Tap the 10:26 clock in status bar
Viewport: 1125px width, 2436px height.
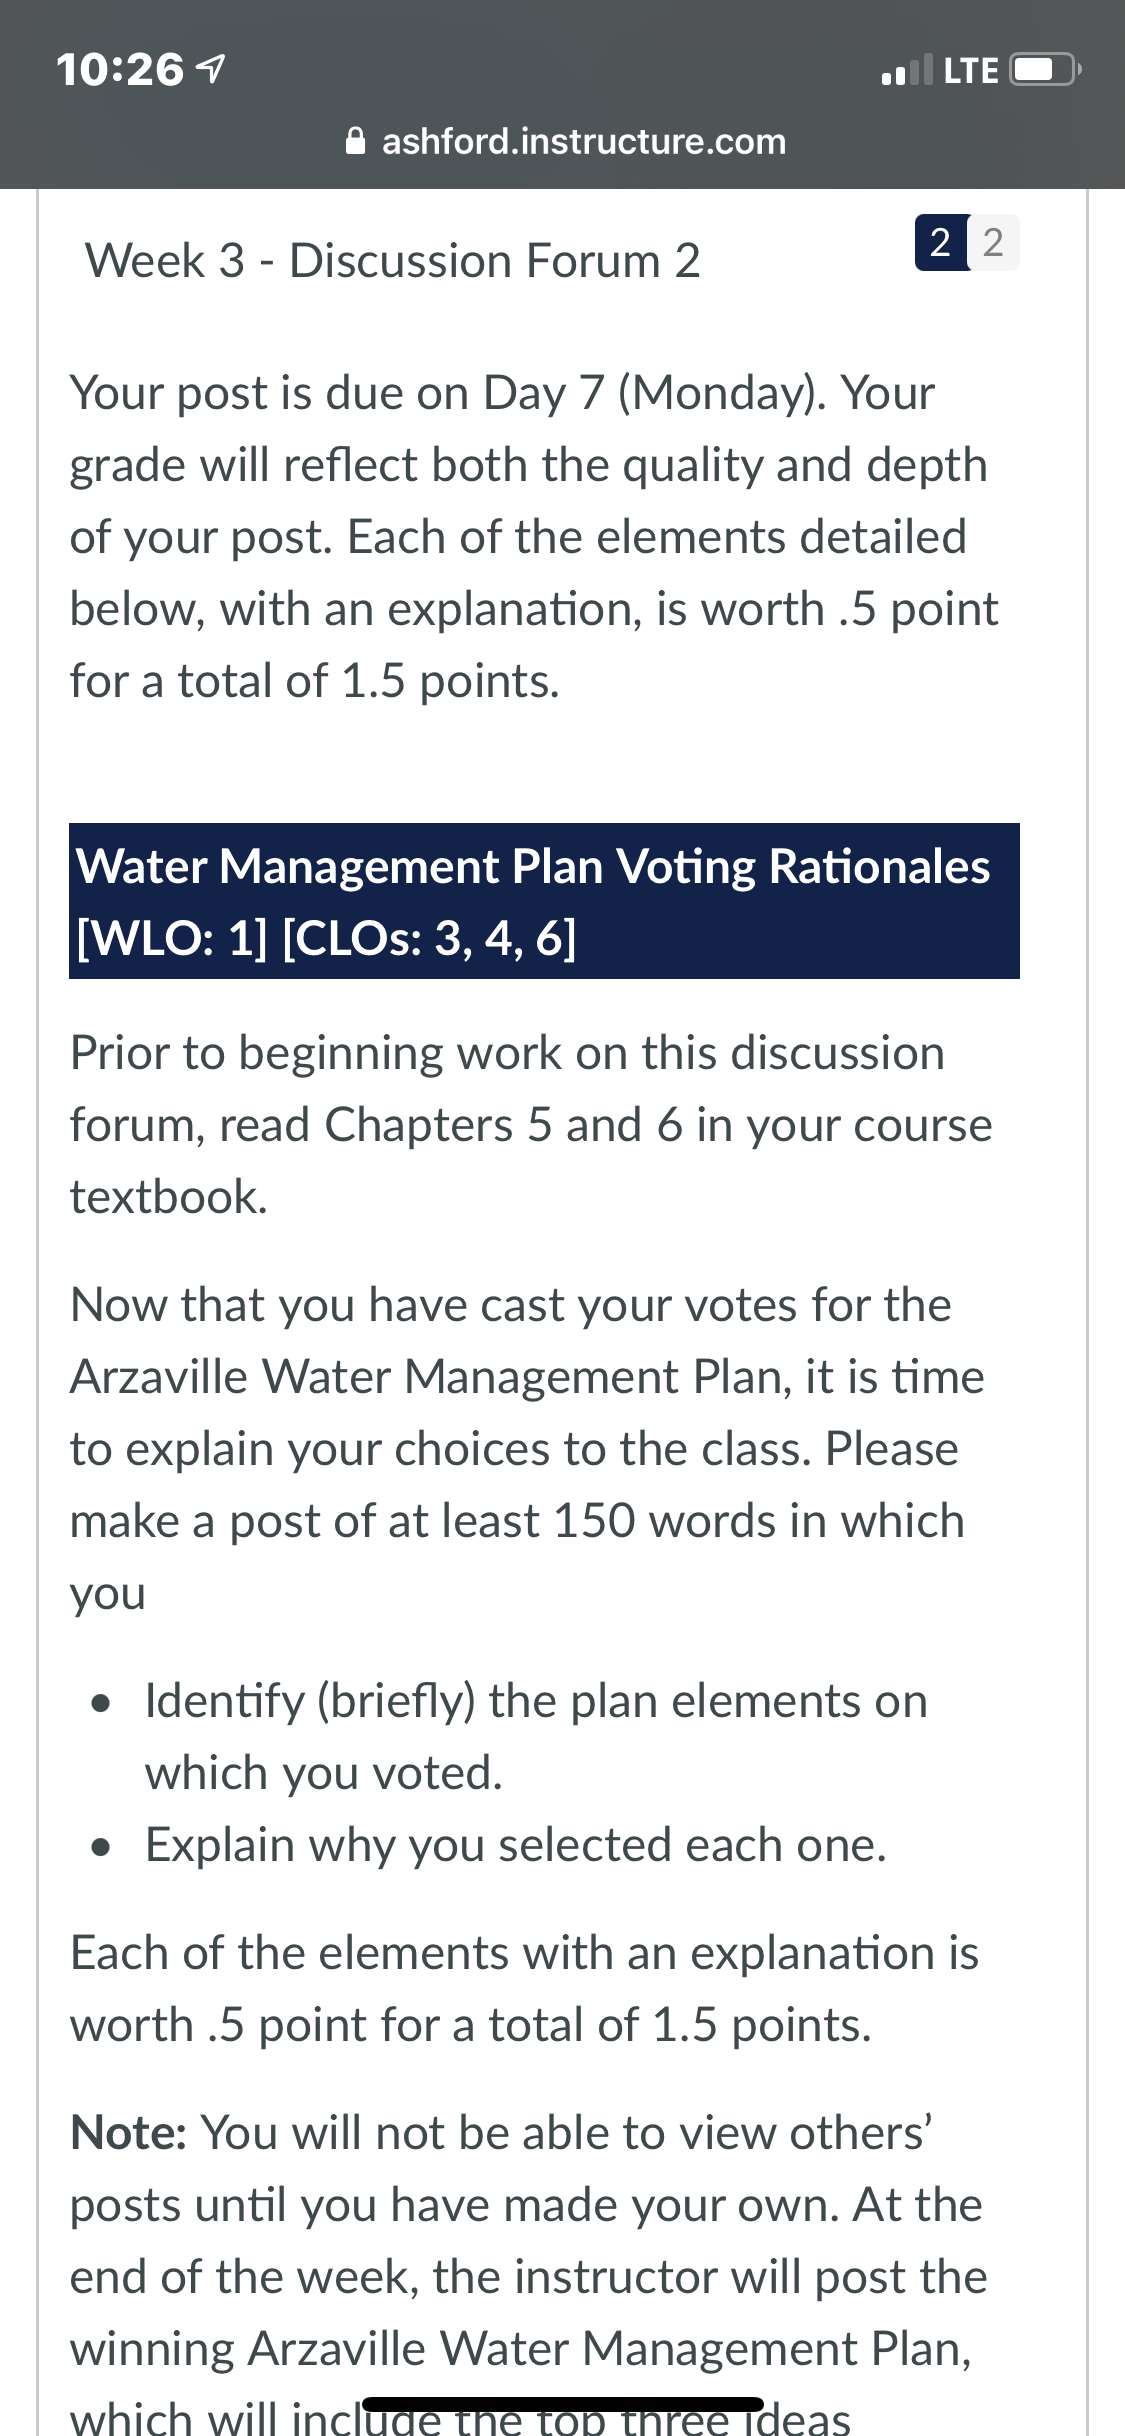point(120,69)
